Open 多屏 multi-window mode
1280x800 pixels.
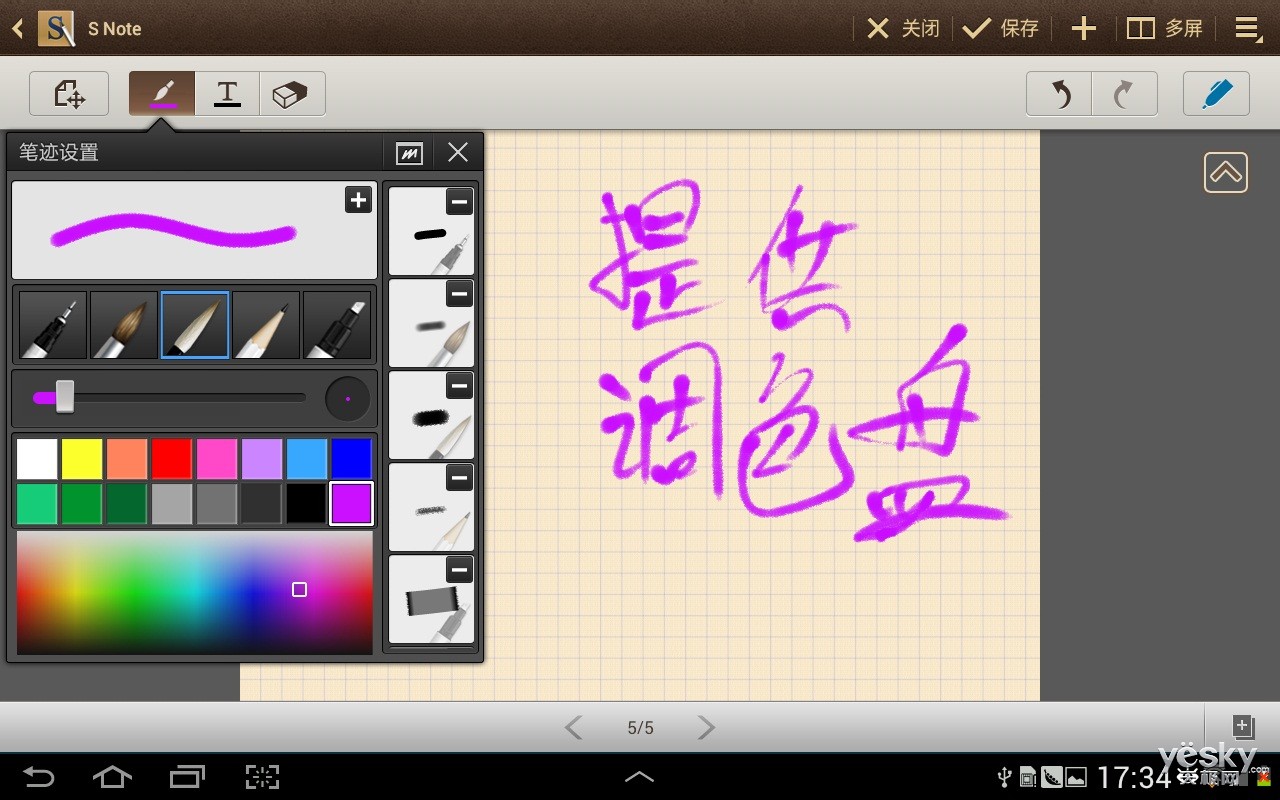(1165, 28)
